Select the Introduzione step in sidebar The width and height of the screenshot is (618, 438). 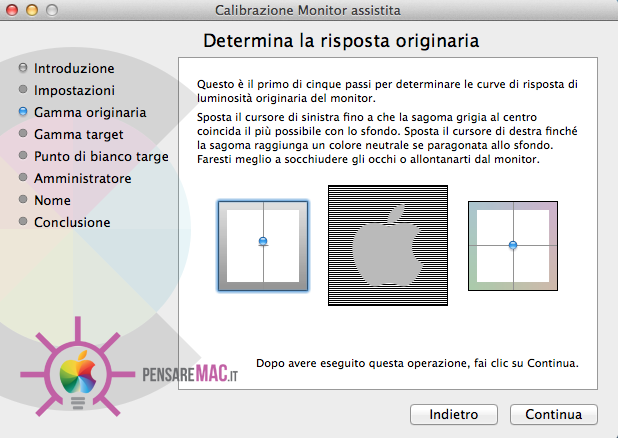(x=74, y=68)
